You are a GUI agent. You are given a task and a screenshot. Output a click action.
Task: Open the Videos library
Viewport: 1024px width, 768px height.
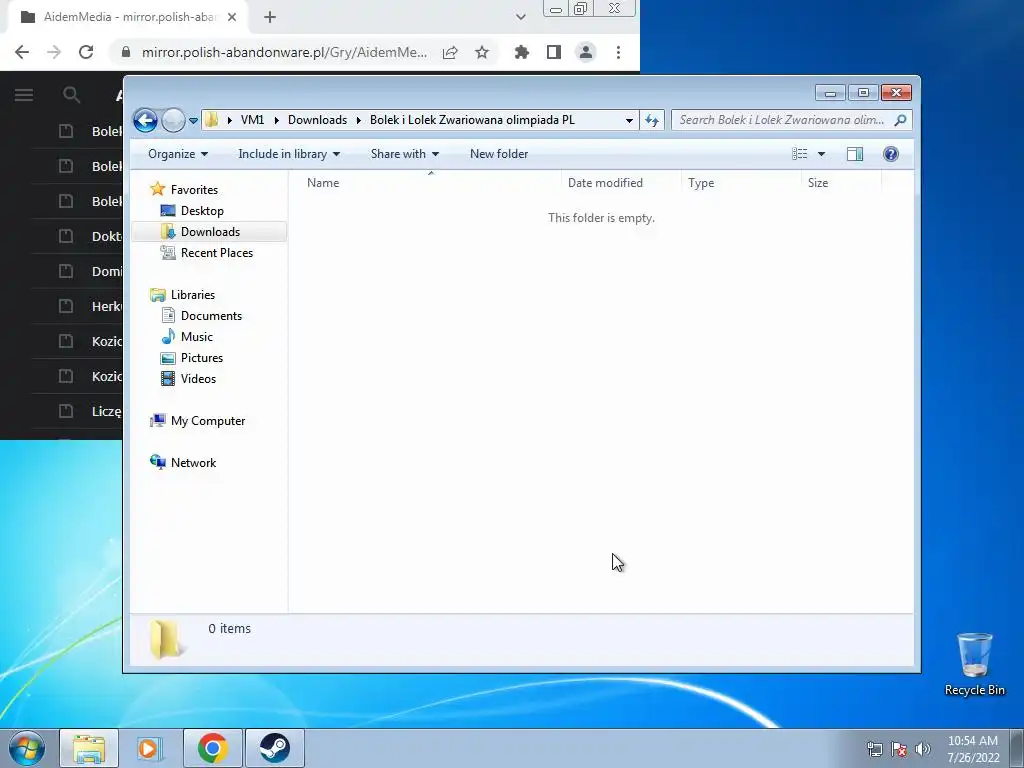198,379
